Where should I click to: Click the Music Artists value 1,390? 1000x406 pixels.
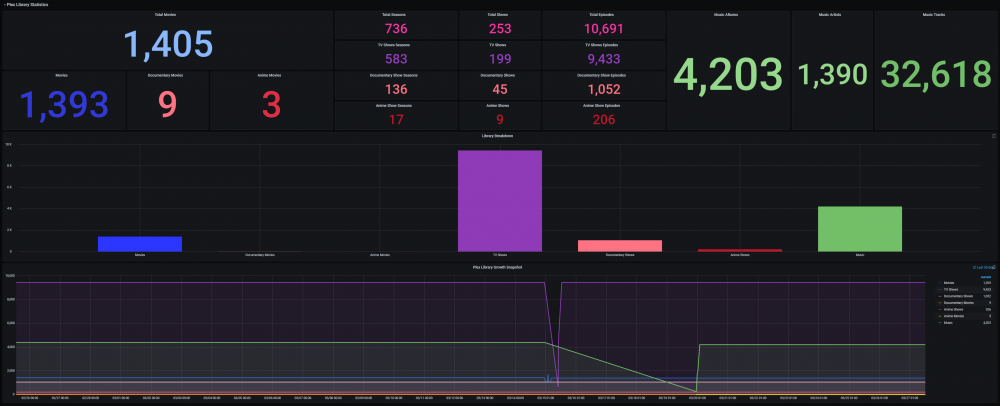832,75
